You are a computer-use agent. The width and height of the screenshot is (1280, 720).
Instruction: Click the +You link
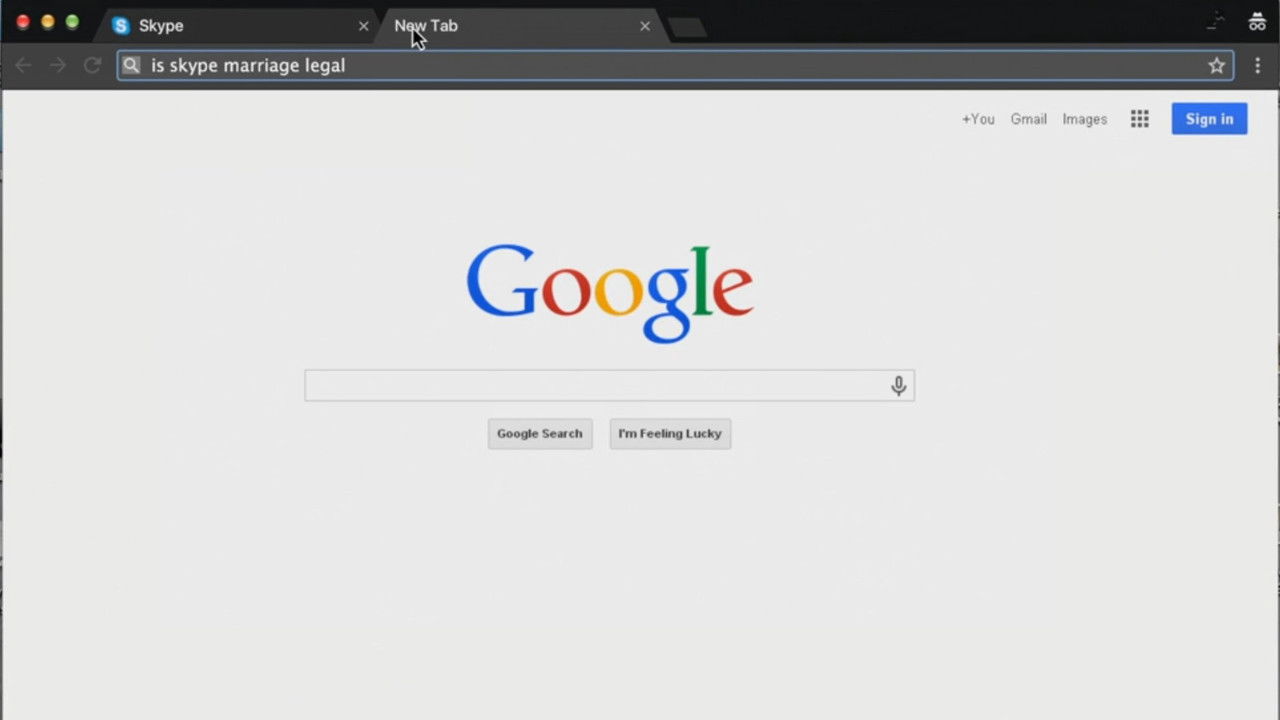click(977, 118)
